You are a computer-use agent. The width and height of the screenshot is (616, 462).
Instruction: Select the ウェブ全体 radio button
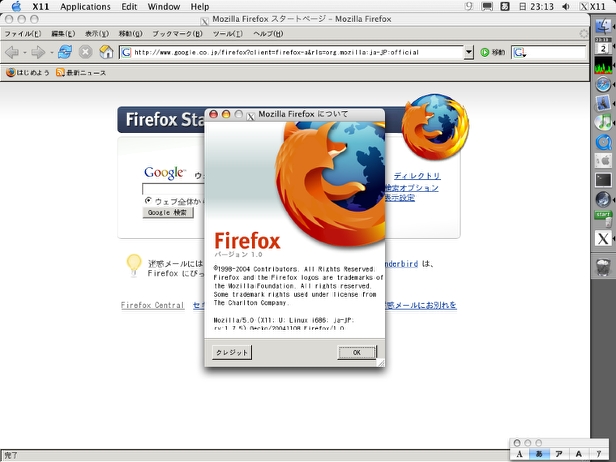[x=148, y=200]
